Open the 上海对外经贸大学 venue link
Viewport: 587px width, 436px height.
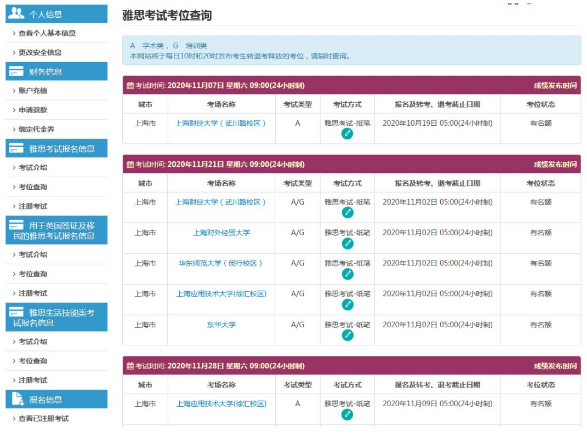click(x=221, y=233)
